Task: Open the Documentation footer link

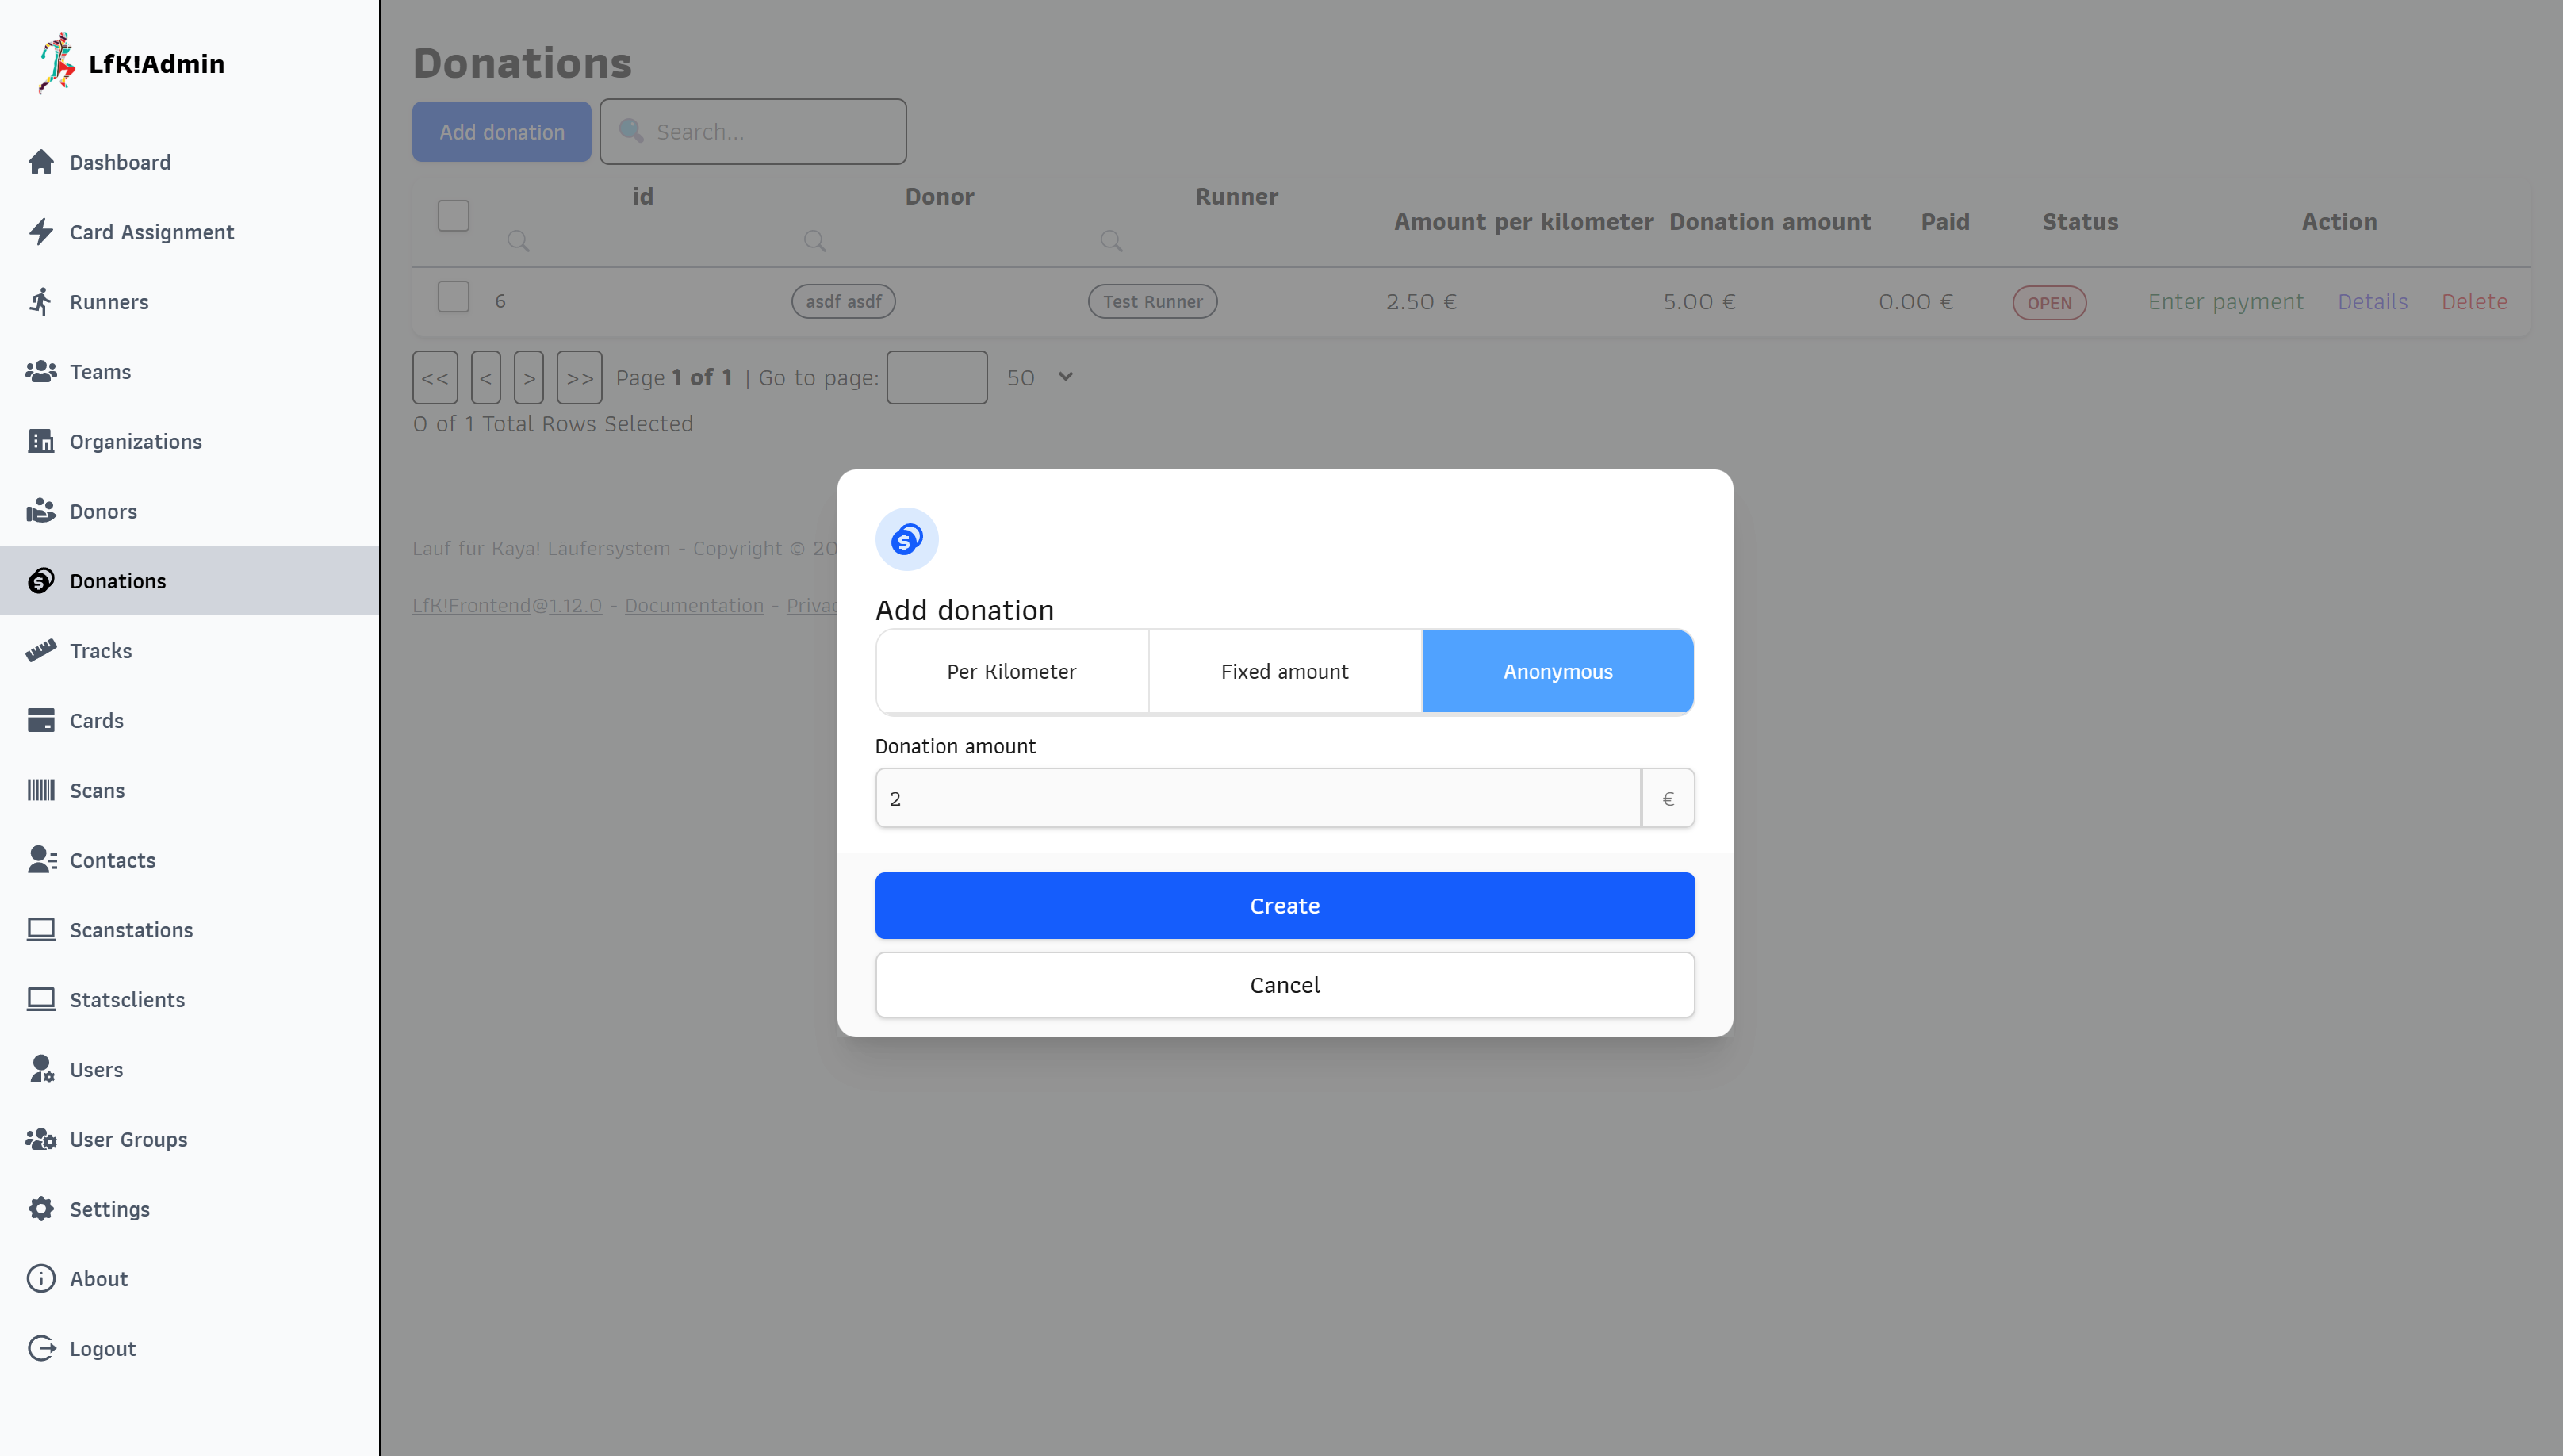Action: point(694,605)
